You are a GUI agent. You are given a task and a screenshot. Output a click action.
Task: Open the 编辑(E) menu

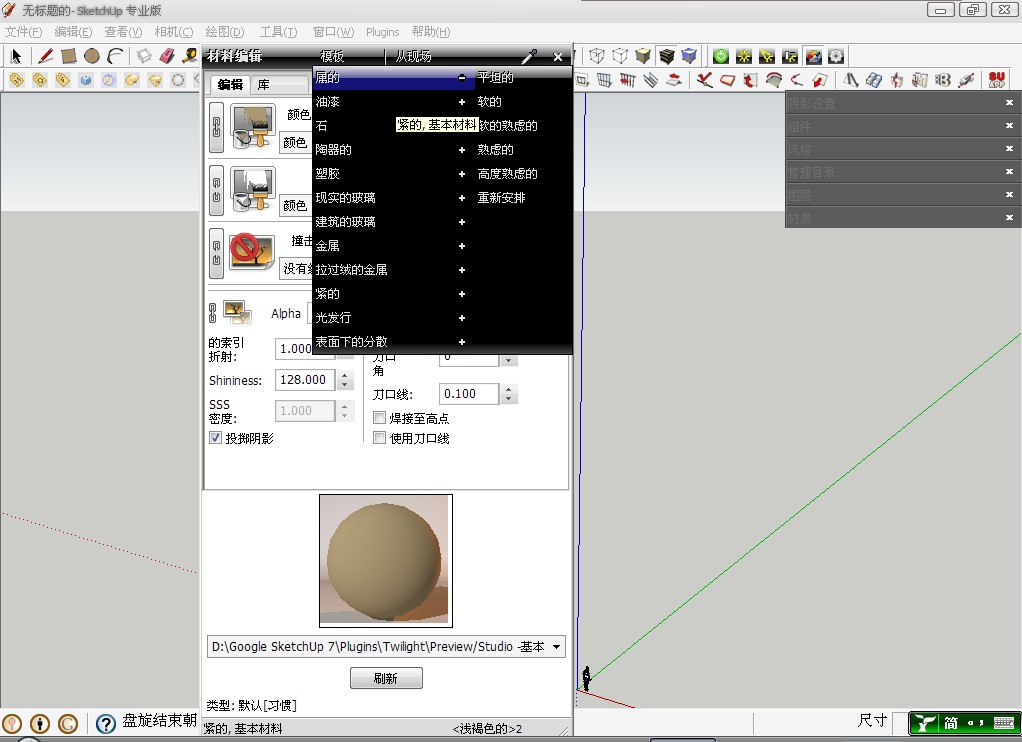click(x=73, y=32)
